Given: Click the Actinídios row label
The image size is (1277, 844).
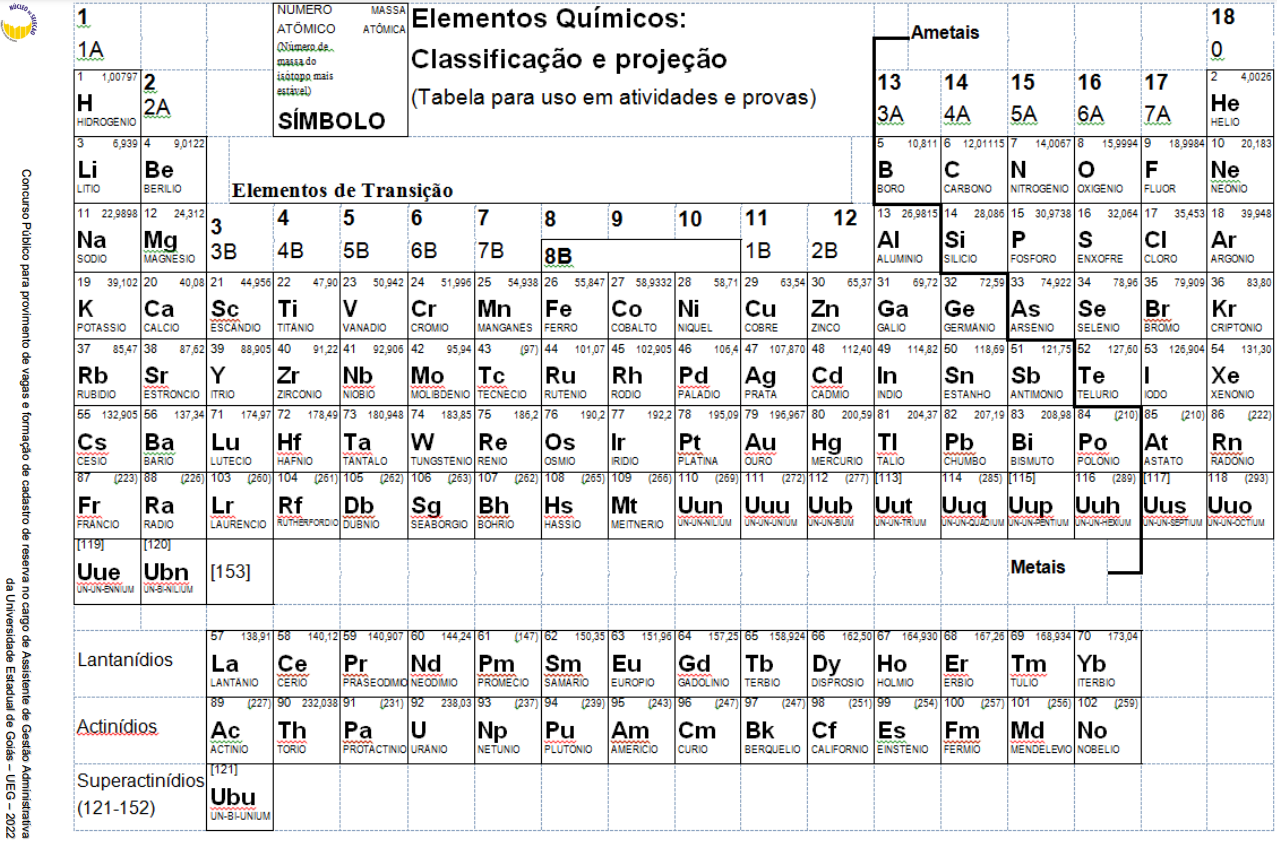Looking at the screenshot, I should pos(117,727).
